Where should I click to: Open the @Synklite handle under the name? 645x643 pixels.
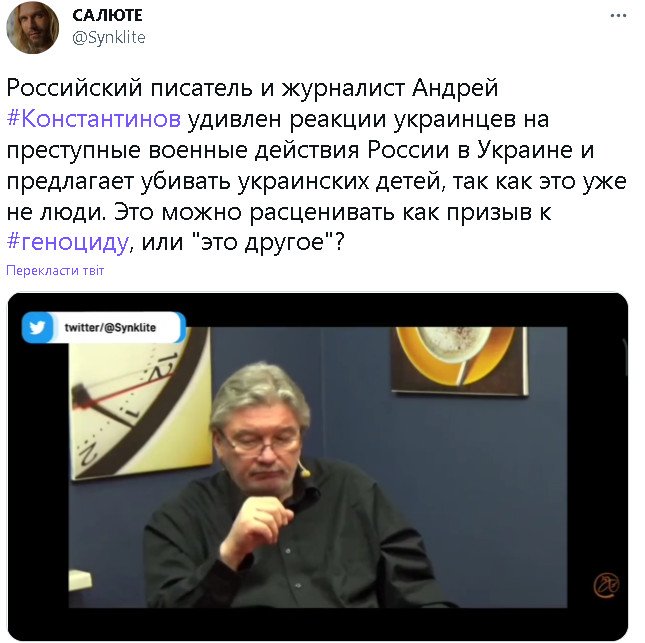[x=109, y=38]
